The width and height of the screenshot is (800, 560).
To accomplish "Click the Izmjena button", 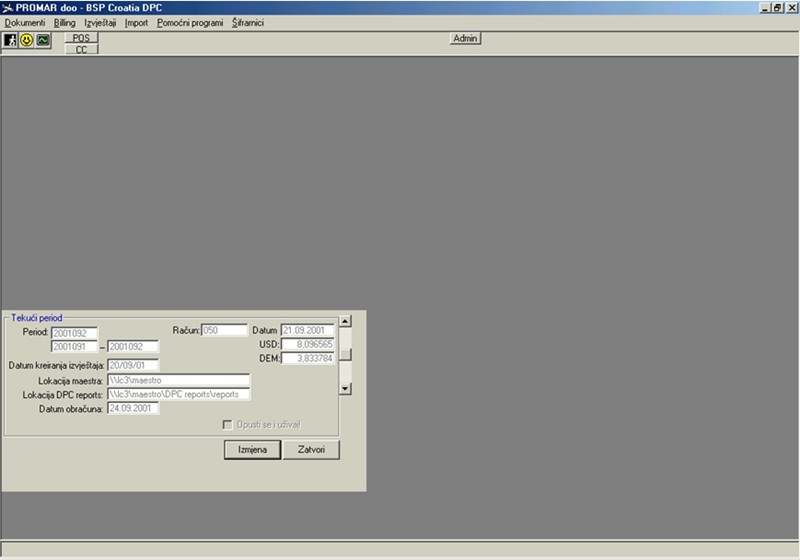I will click(x=251, y=450).
